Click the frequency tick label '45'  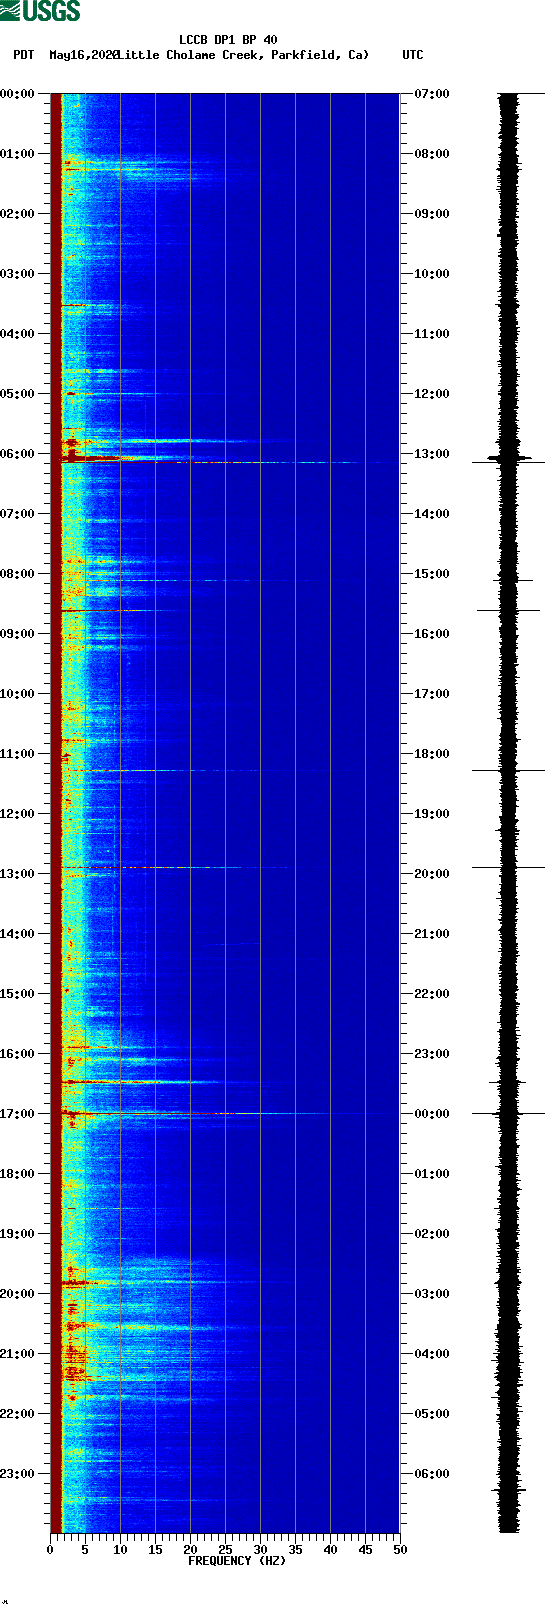click(x=365, y=1551)
